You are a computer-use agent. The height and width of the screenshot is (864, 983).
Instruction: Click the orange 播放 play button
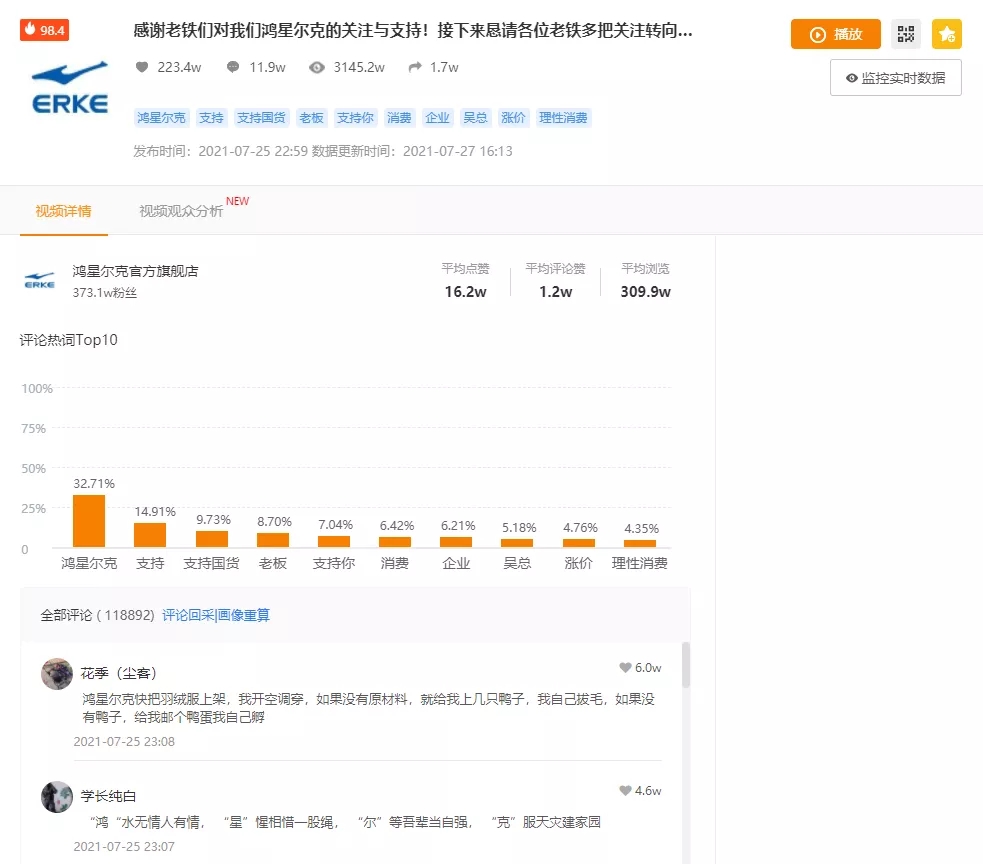pyautogui.click(x=835, y=34)
